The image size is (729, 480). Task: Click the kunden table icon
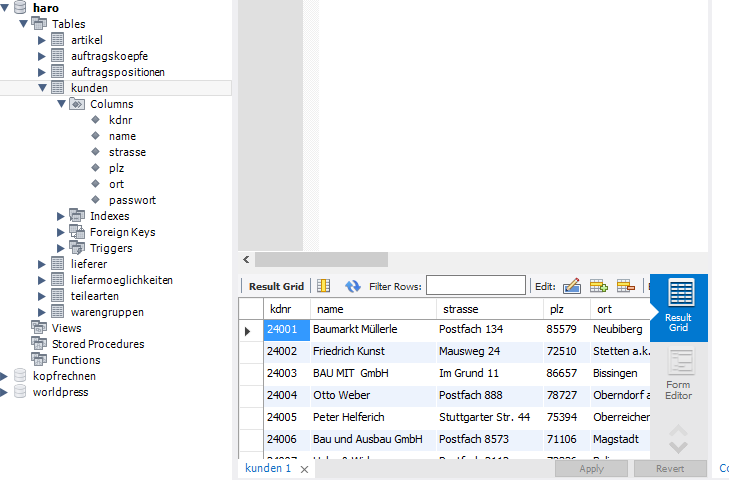[58, 87]
